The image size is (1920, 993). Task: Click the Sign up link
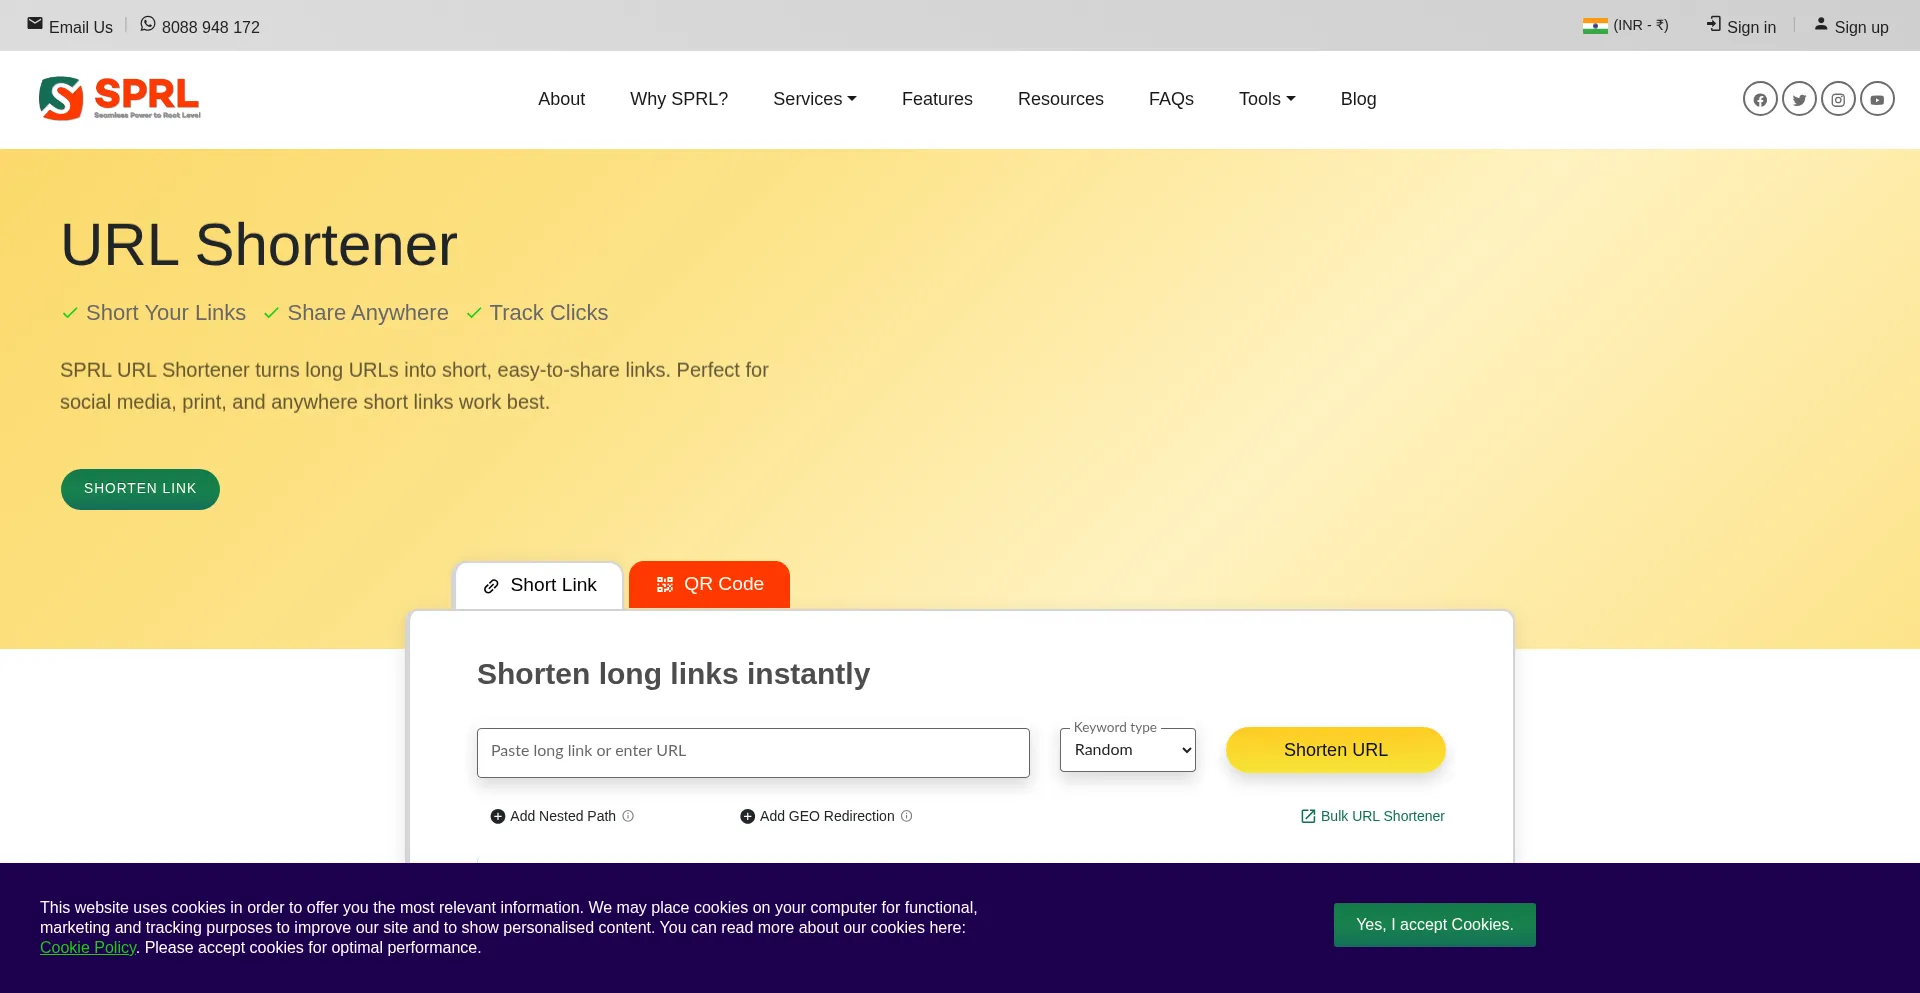[x=1851, y=26]
